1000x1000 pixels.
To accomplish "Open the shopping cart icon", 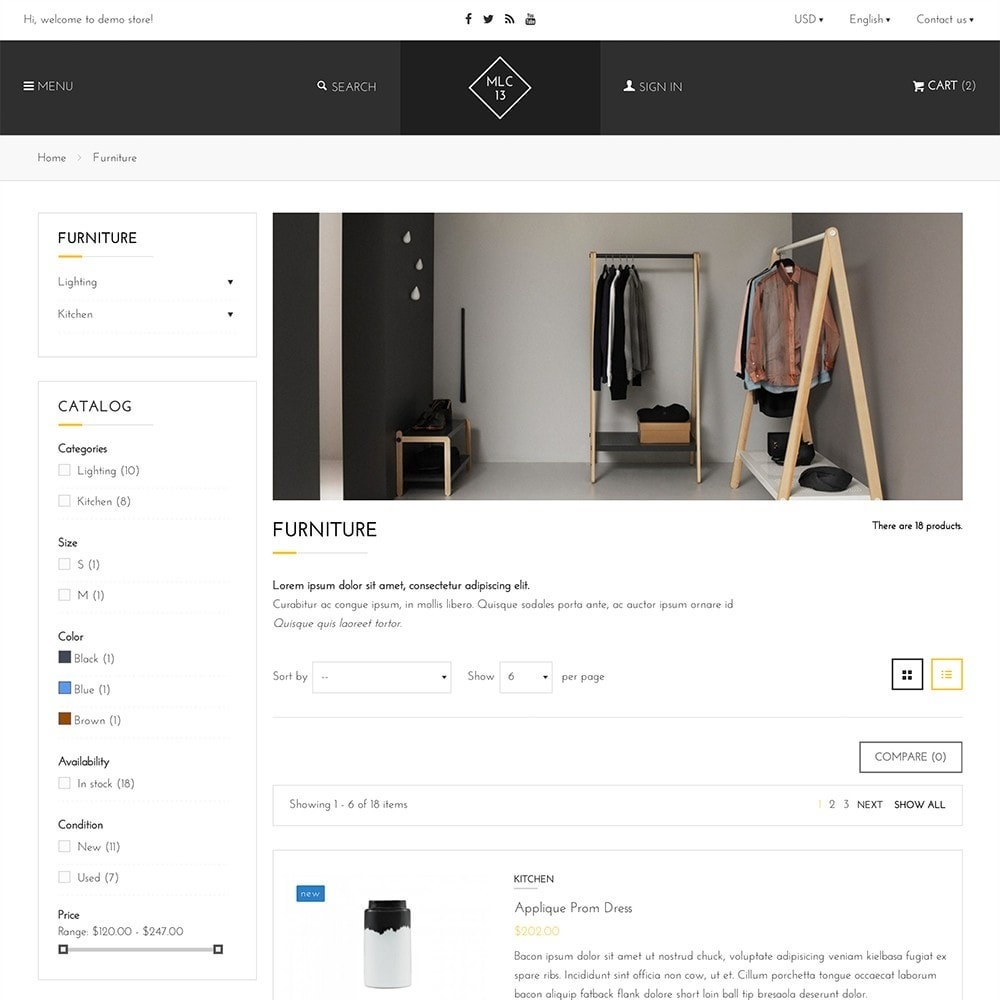I will coord(918,86).
